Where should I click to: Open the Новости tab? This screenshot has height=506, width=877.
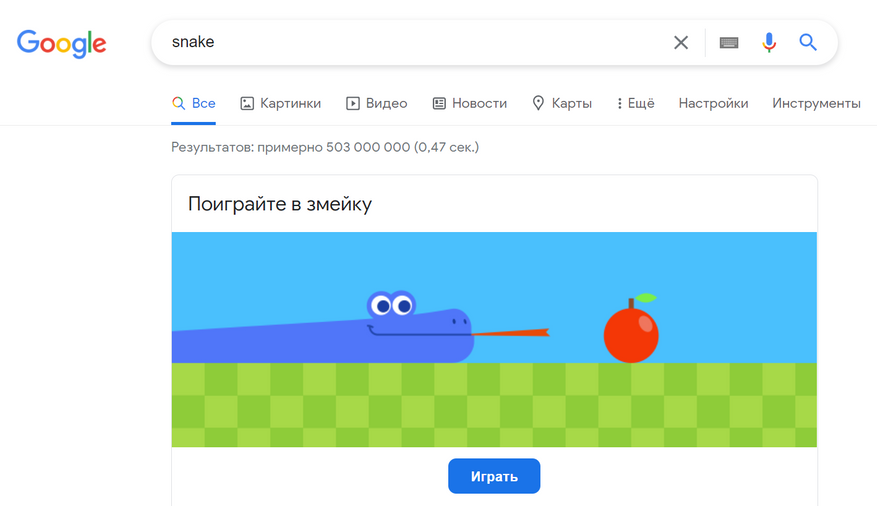479,103
